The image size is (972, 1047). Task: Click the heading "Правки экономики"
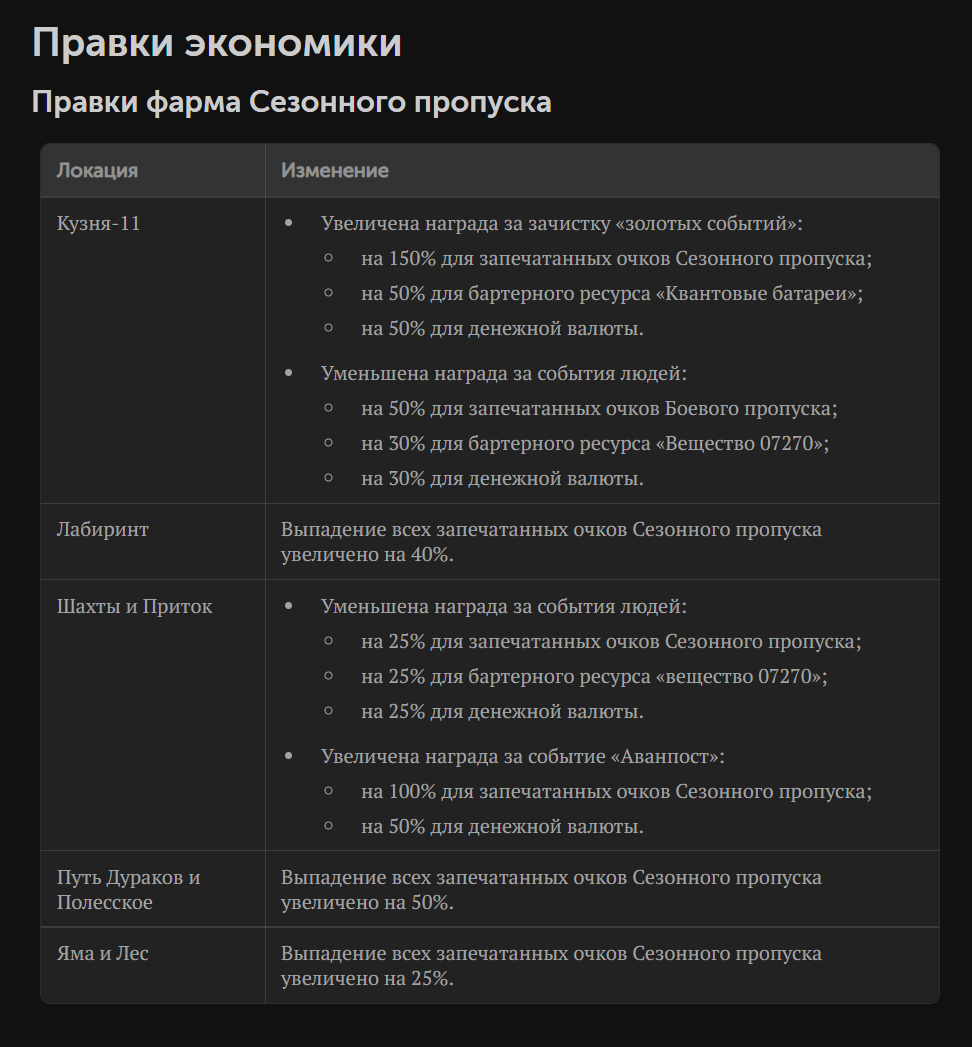point(216,43)
